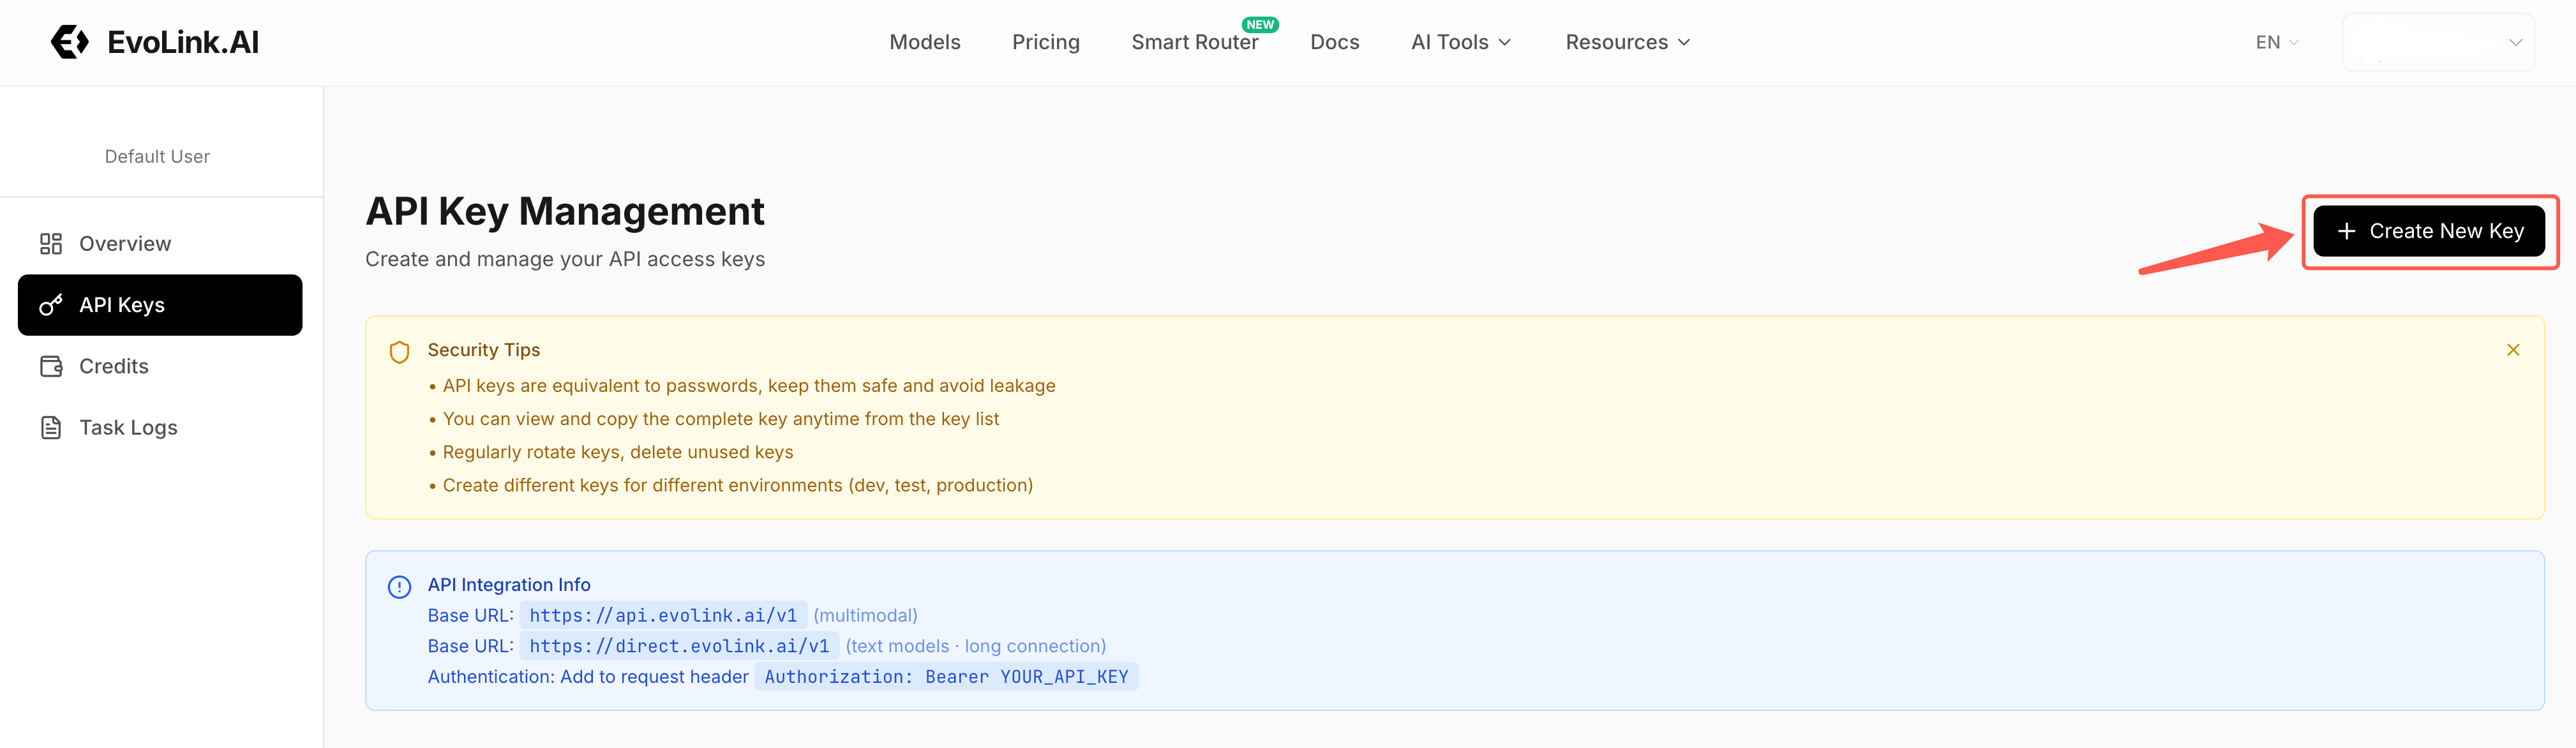Viewport: 2576px width, 748px height.
Task: Open Task Logs in the sidebar
Action: [160, 427]
